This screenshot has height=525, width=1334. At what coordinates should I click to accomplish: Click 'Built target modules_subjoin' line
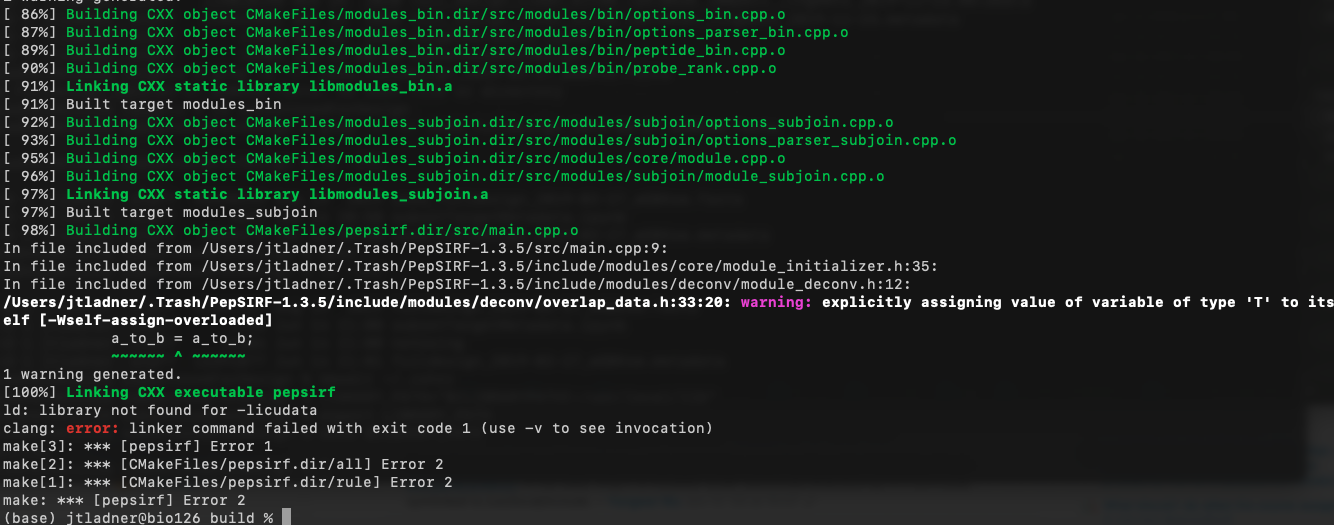pyautogui.click(x=160, y=212)
